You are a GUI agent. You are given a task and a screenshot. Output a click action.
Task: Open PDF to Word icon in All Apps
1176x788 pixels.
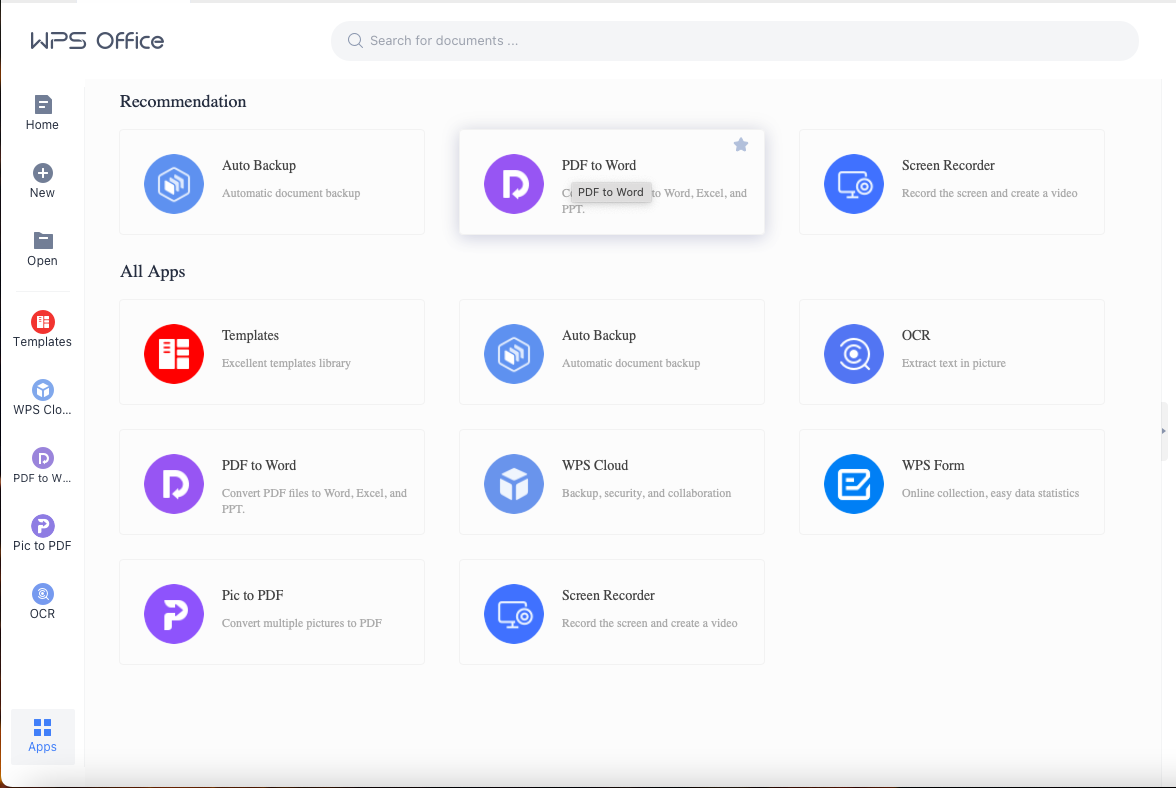coord(174,484)
